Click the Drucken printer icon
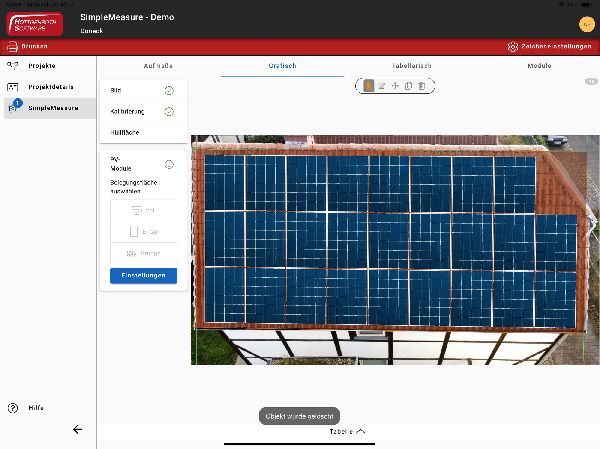Image resolution: width=600 pixels, height=449 pixels. [13, 47]
